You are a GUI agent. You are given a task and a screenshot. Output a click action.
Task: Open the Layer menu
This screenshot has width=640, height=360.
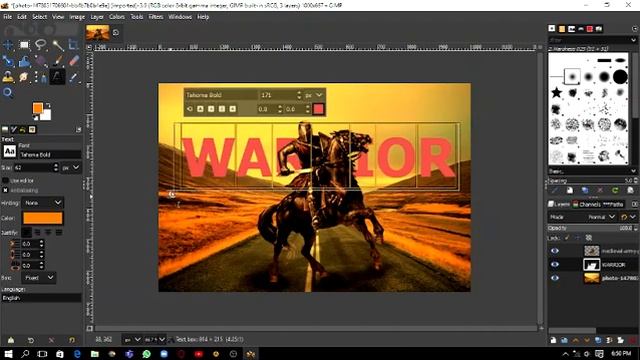97,17
